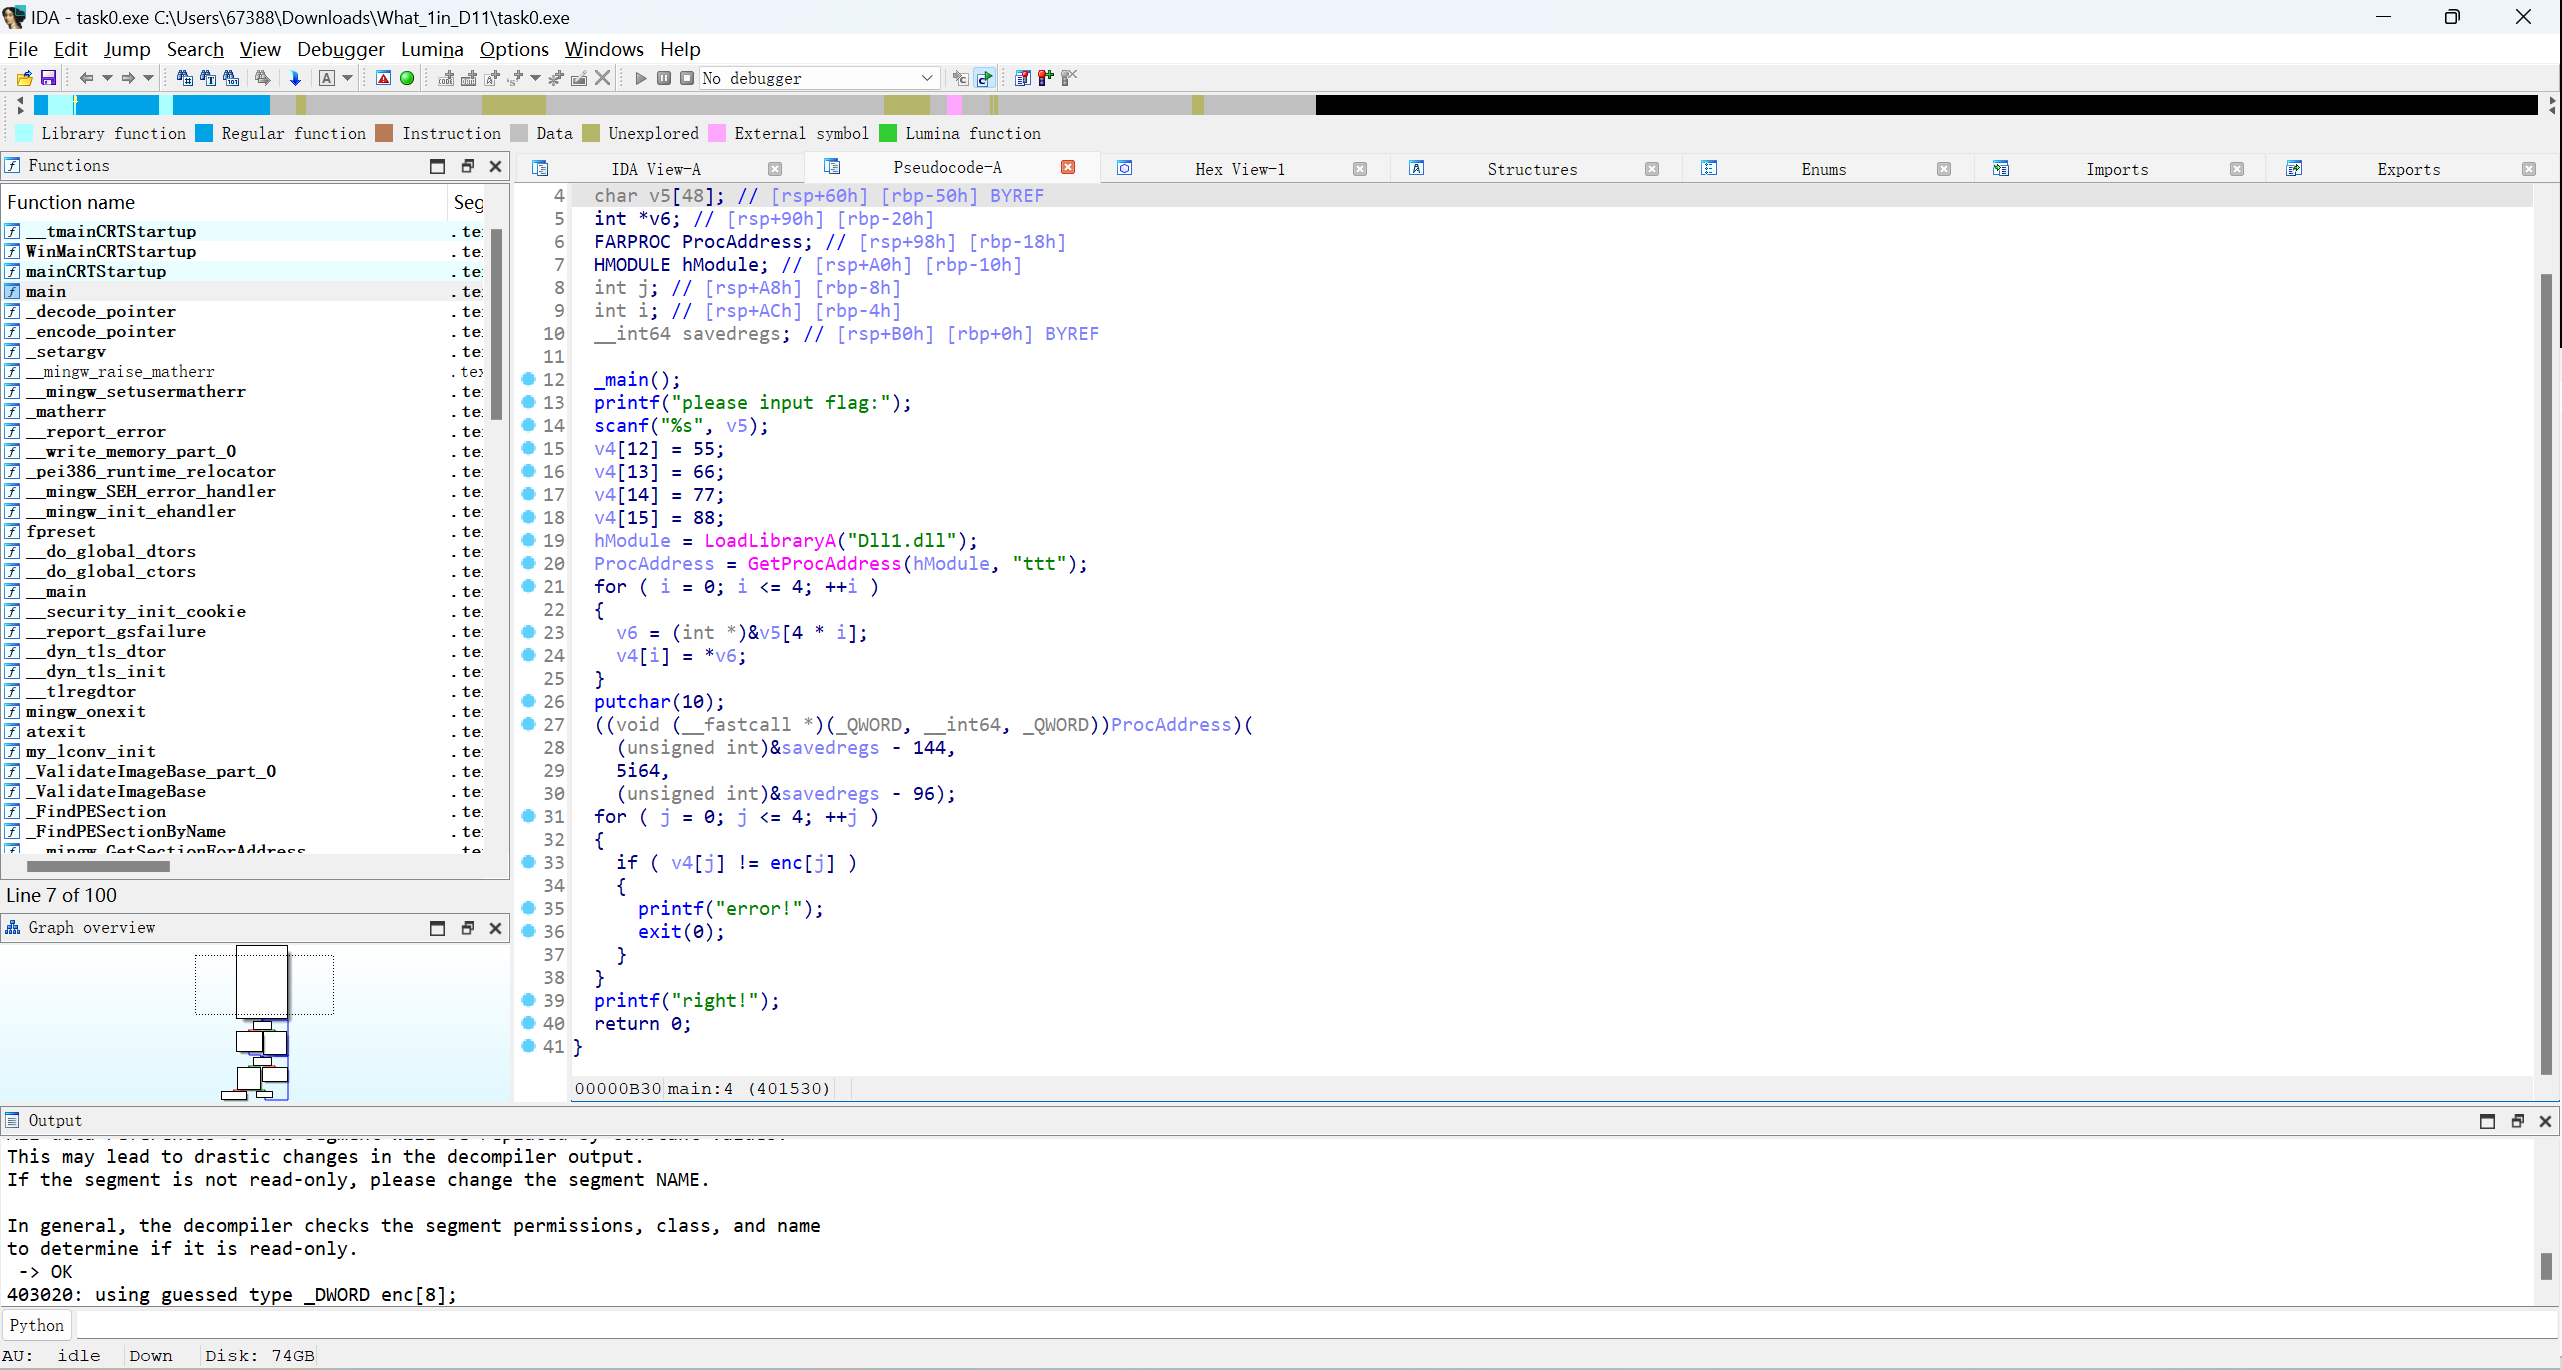Toggle breakpoint dot at pseudocode line 13
The width and height of the screenshot is (2562, 1370).
coord(529,402)
